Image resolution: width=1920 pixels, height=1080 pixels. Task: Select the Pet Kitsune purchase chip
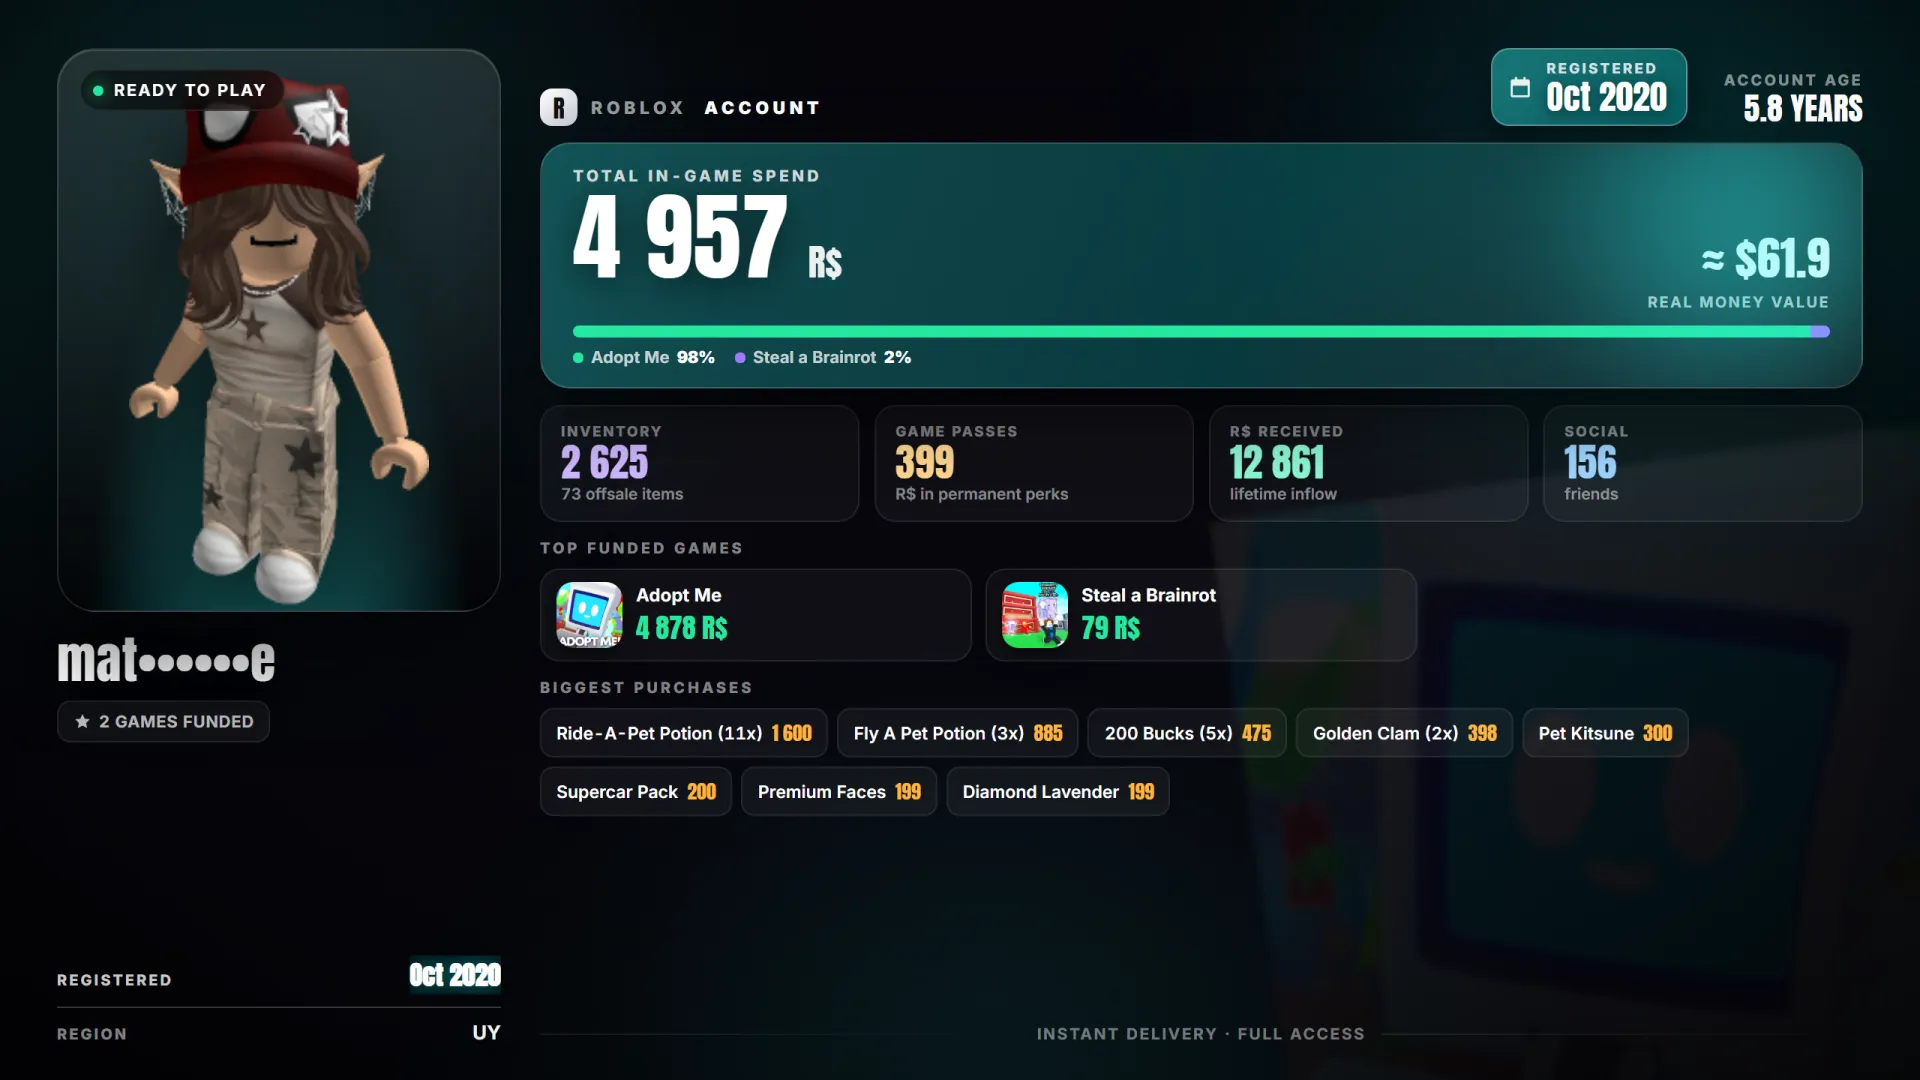(1604, 733)
